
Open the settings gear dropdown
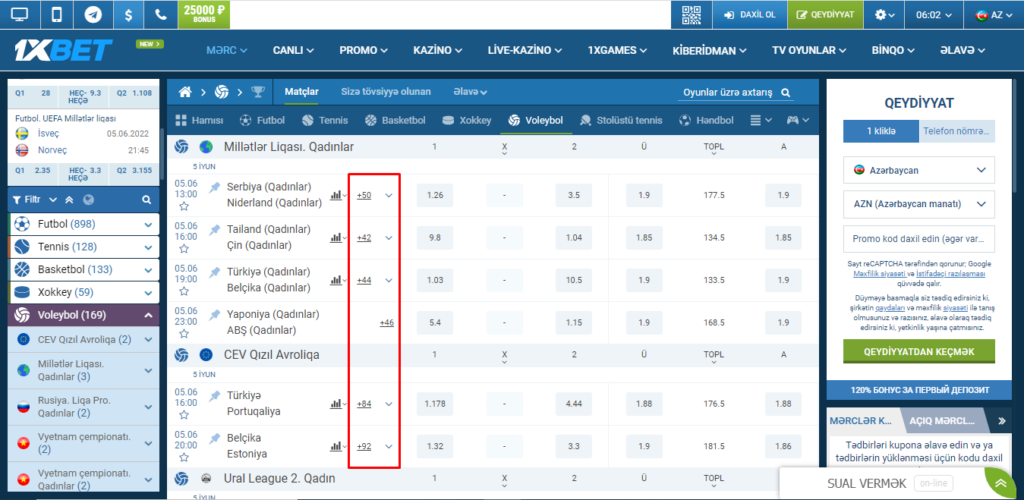pos(885,14)
